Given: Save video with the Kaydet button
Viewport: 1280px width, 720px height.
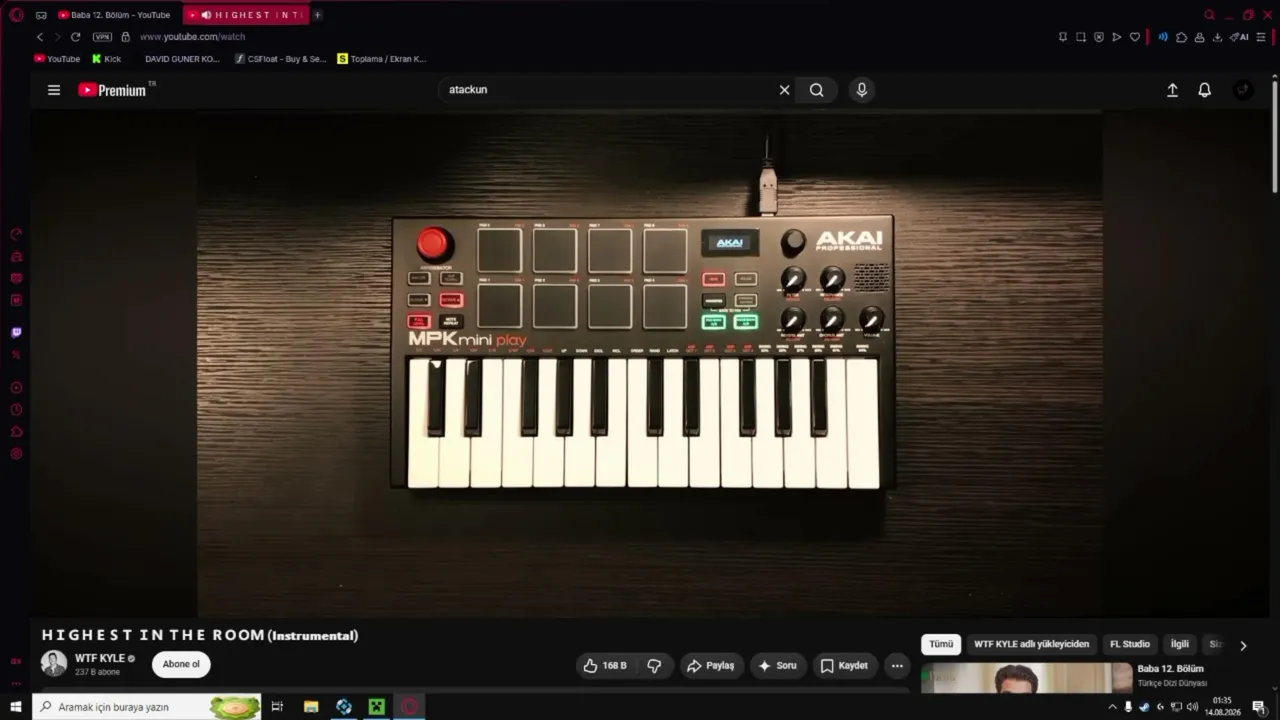Looking at the screenshot, I should coord(844,665).
